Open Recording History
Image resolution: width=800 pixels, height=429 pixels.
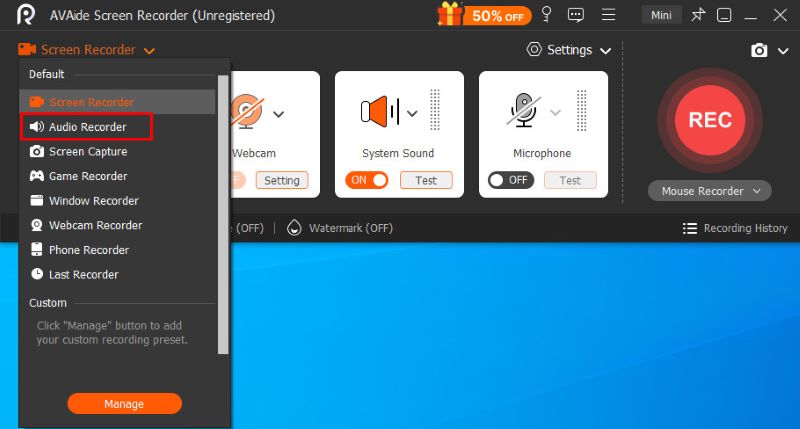(x=745, y=228)
